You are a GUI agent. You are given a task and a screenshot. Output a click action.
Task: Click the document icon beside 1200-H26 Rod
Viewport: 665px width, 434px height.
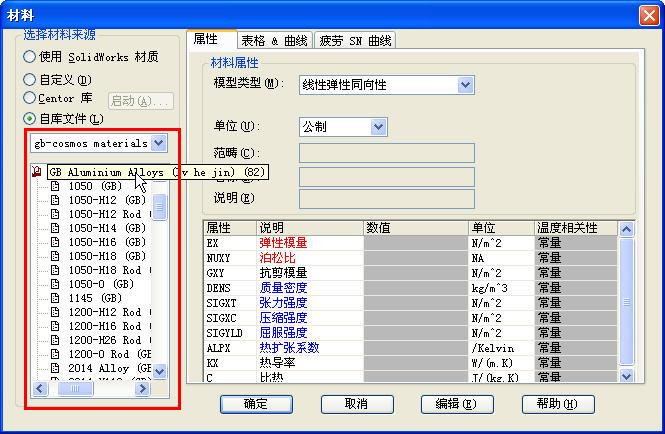[55, 340]
